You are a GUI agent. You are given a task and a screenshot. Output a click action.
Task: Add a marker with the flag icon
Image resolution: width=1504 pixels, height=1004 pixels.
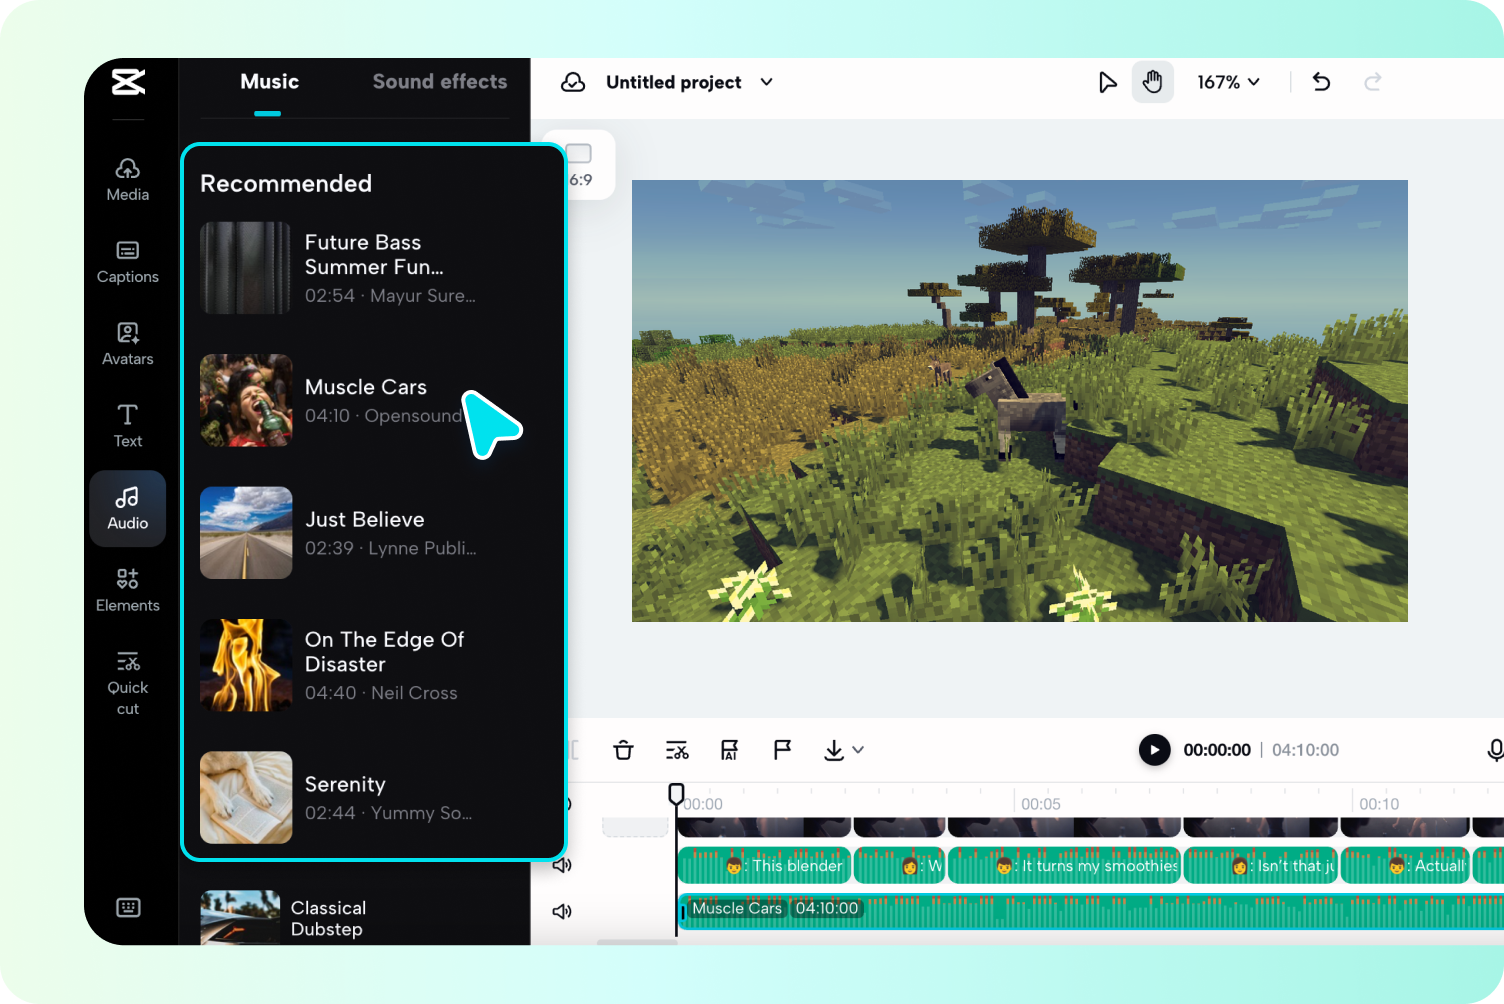coord(782,750)
